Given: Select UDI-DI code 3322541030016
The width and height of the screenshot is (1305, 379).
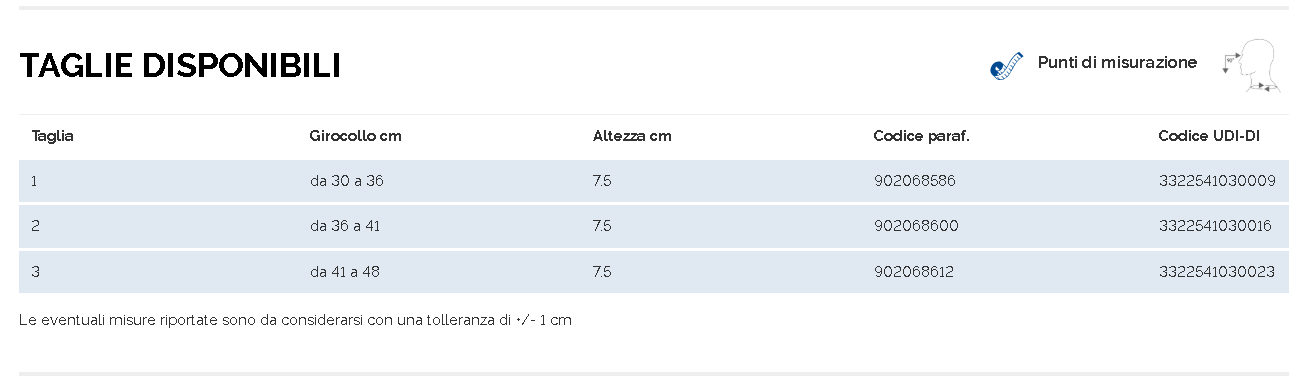Looking at the screenshot, I should tap(1215, 226).
